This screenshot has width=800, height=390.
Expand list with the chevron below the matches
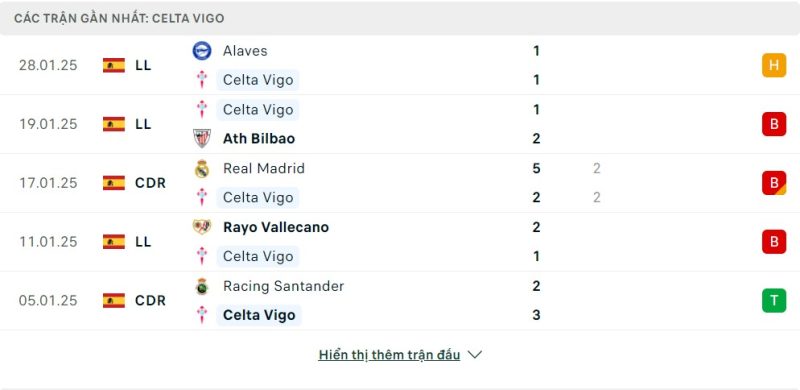pyautogui.click(x=474, y=354)
